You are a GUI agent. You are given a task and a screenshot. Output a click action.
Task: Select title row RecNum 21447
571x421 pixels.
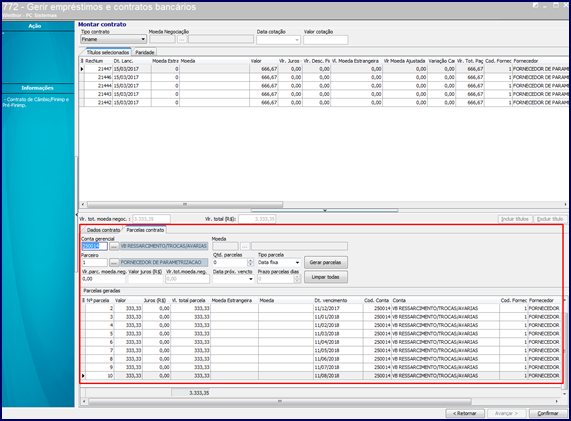[323, 69]
